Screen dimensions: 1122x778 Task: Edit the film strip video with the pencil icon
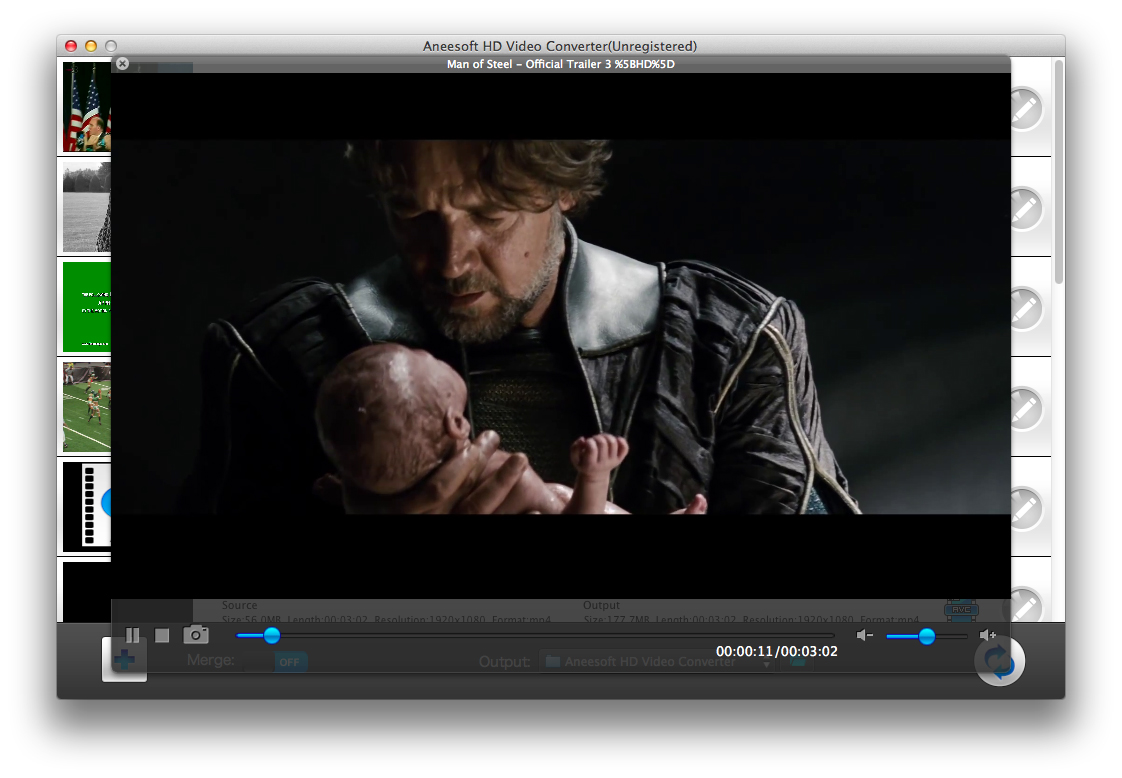[x=1026, y=509]
